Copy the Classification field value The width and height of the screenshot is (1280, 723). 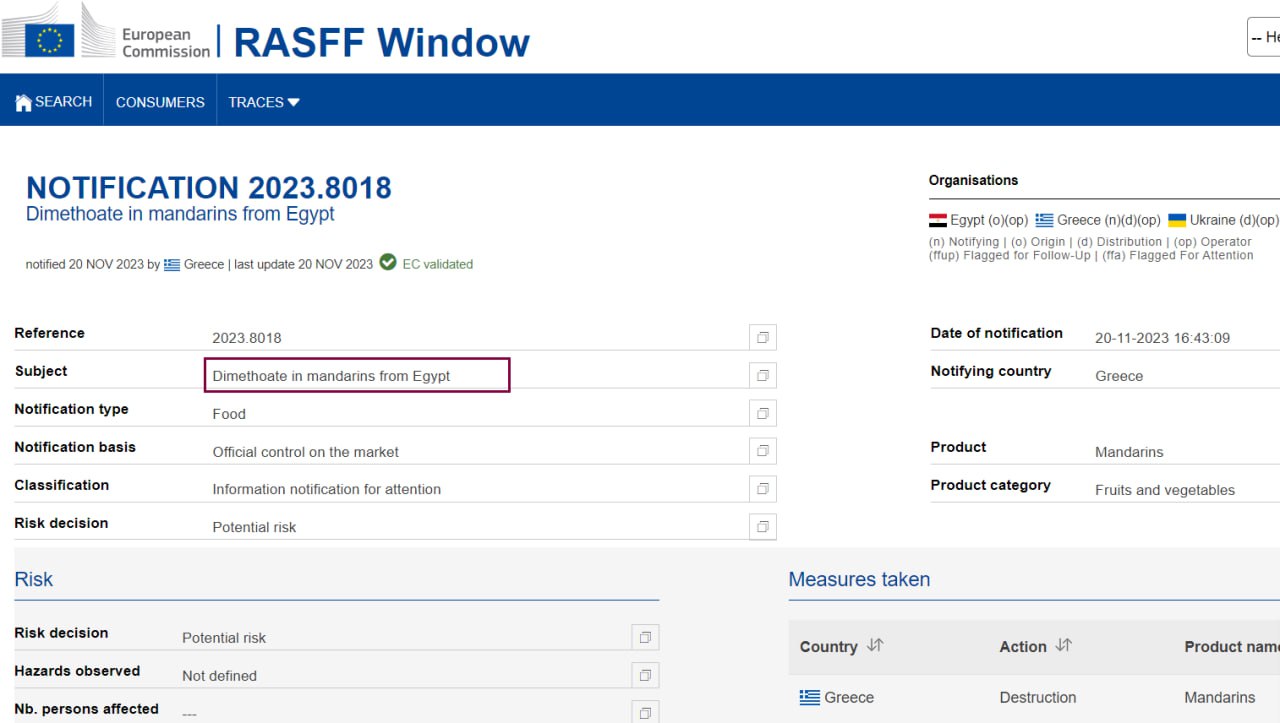coord(762,489)
